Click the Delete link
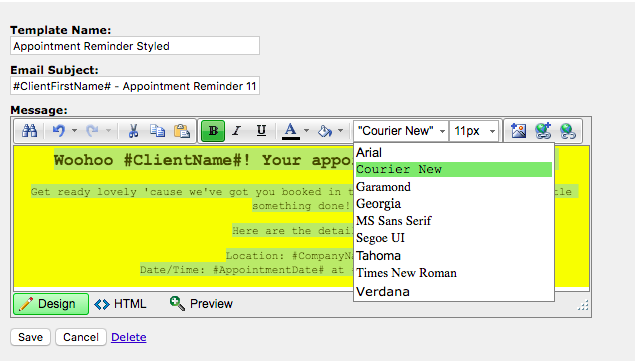Image resolution: width=635 pixels, height=361 pixels. pyautogui.click(x=129, y=337)
